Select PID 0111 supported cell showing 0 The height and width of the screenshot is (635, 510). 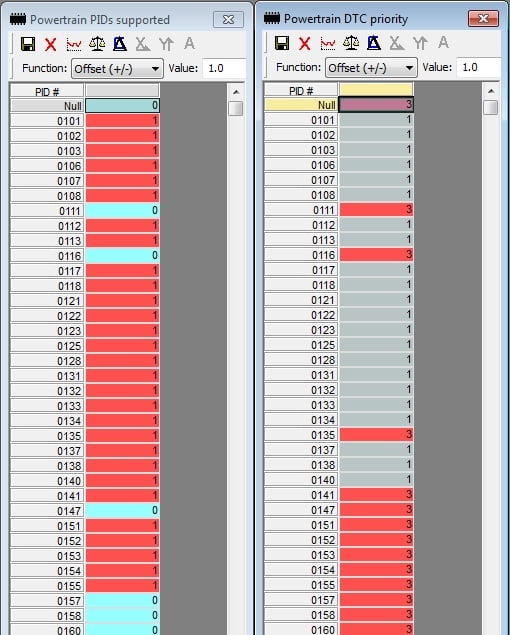[x=122, y=211]
